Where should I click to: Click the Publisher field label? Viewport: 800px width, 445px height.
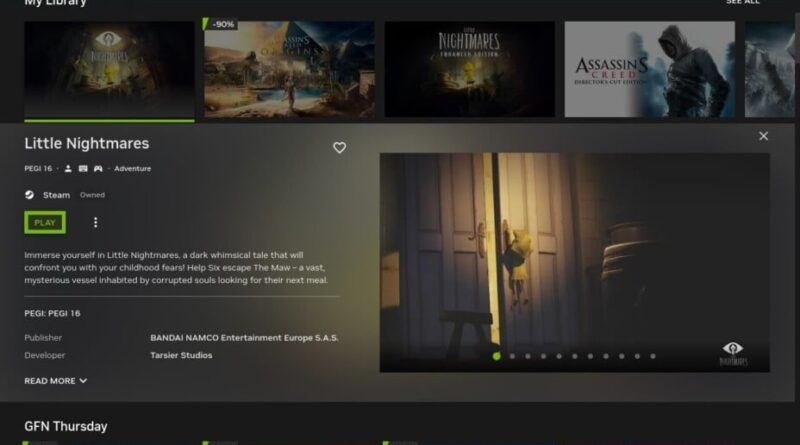click(x=43, y=338)
